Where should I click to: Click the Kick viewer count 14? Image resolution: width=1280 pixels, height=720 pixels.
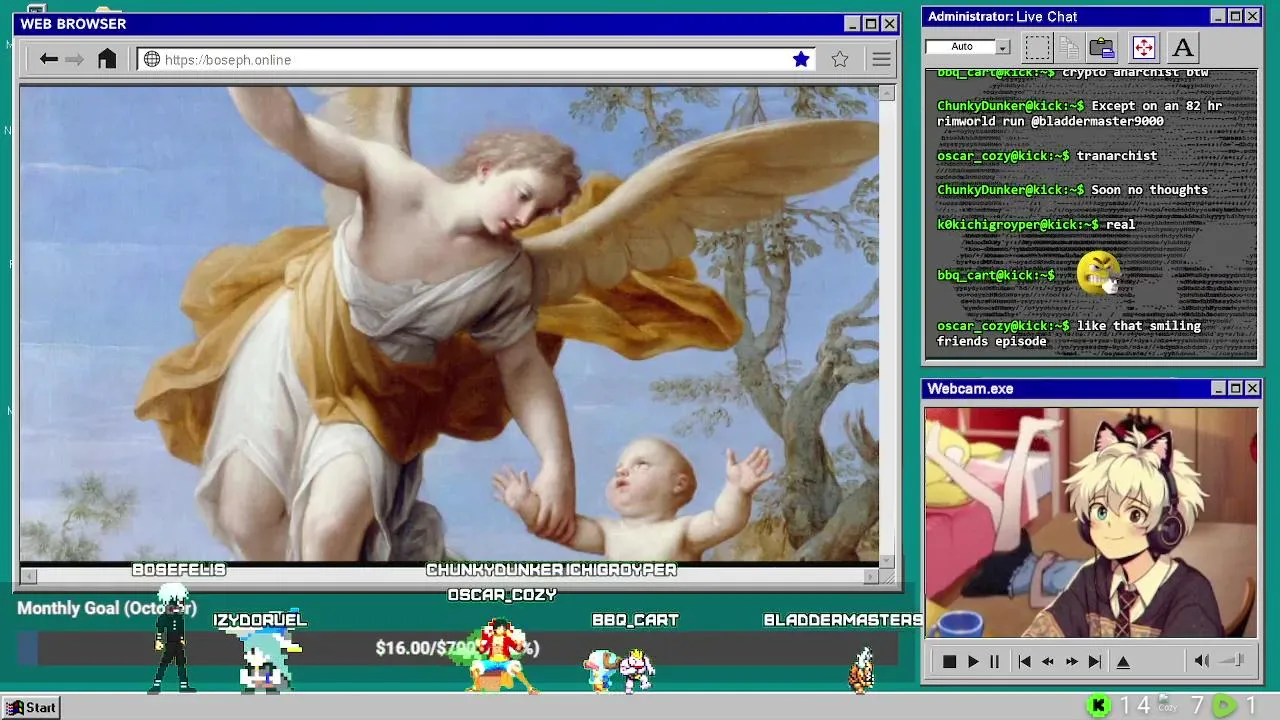click(1135, 706)
